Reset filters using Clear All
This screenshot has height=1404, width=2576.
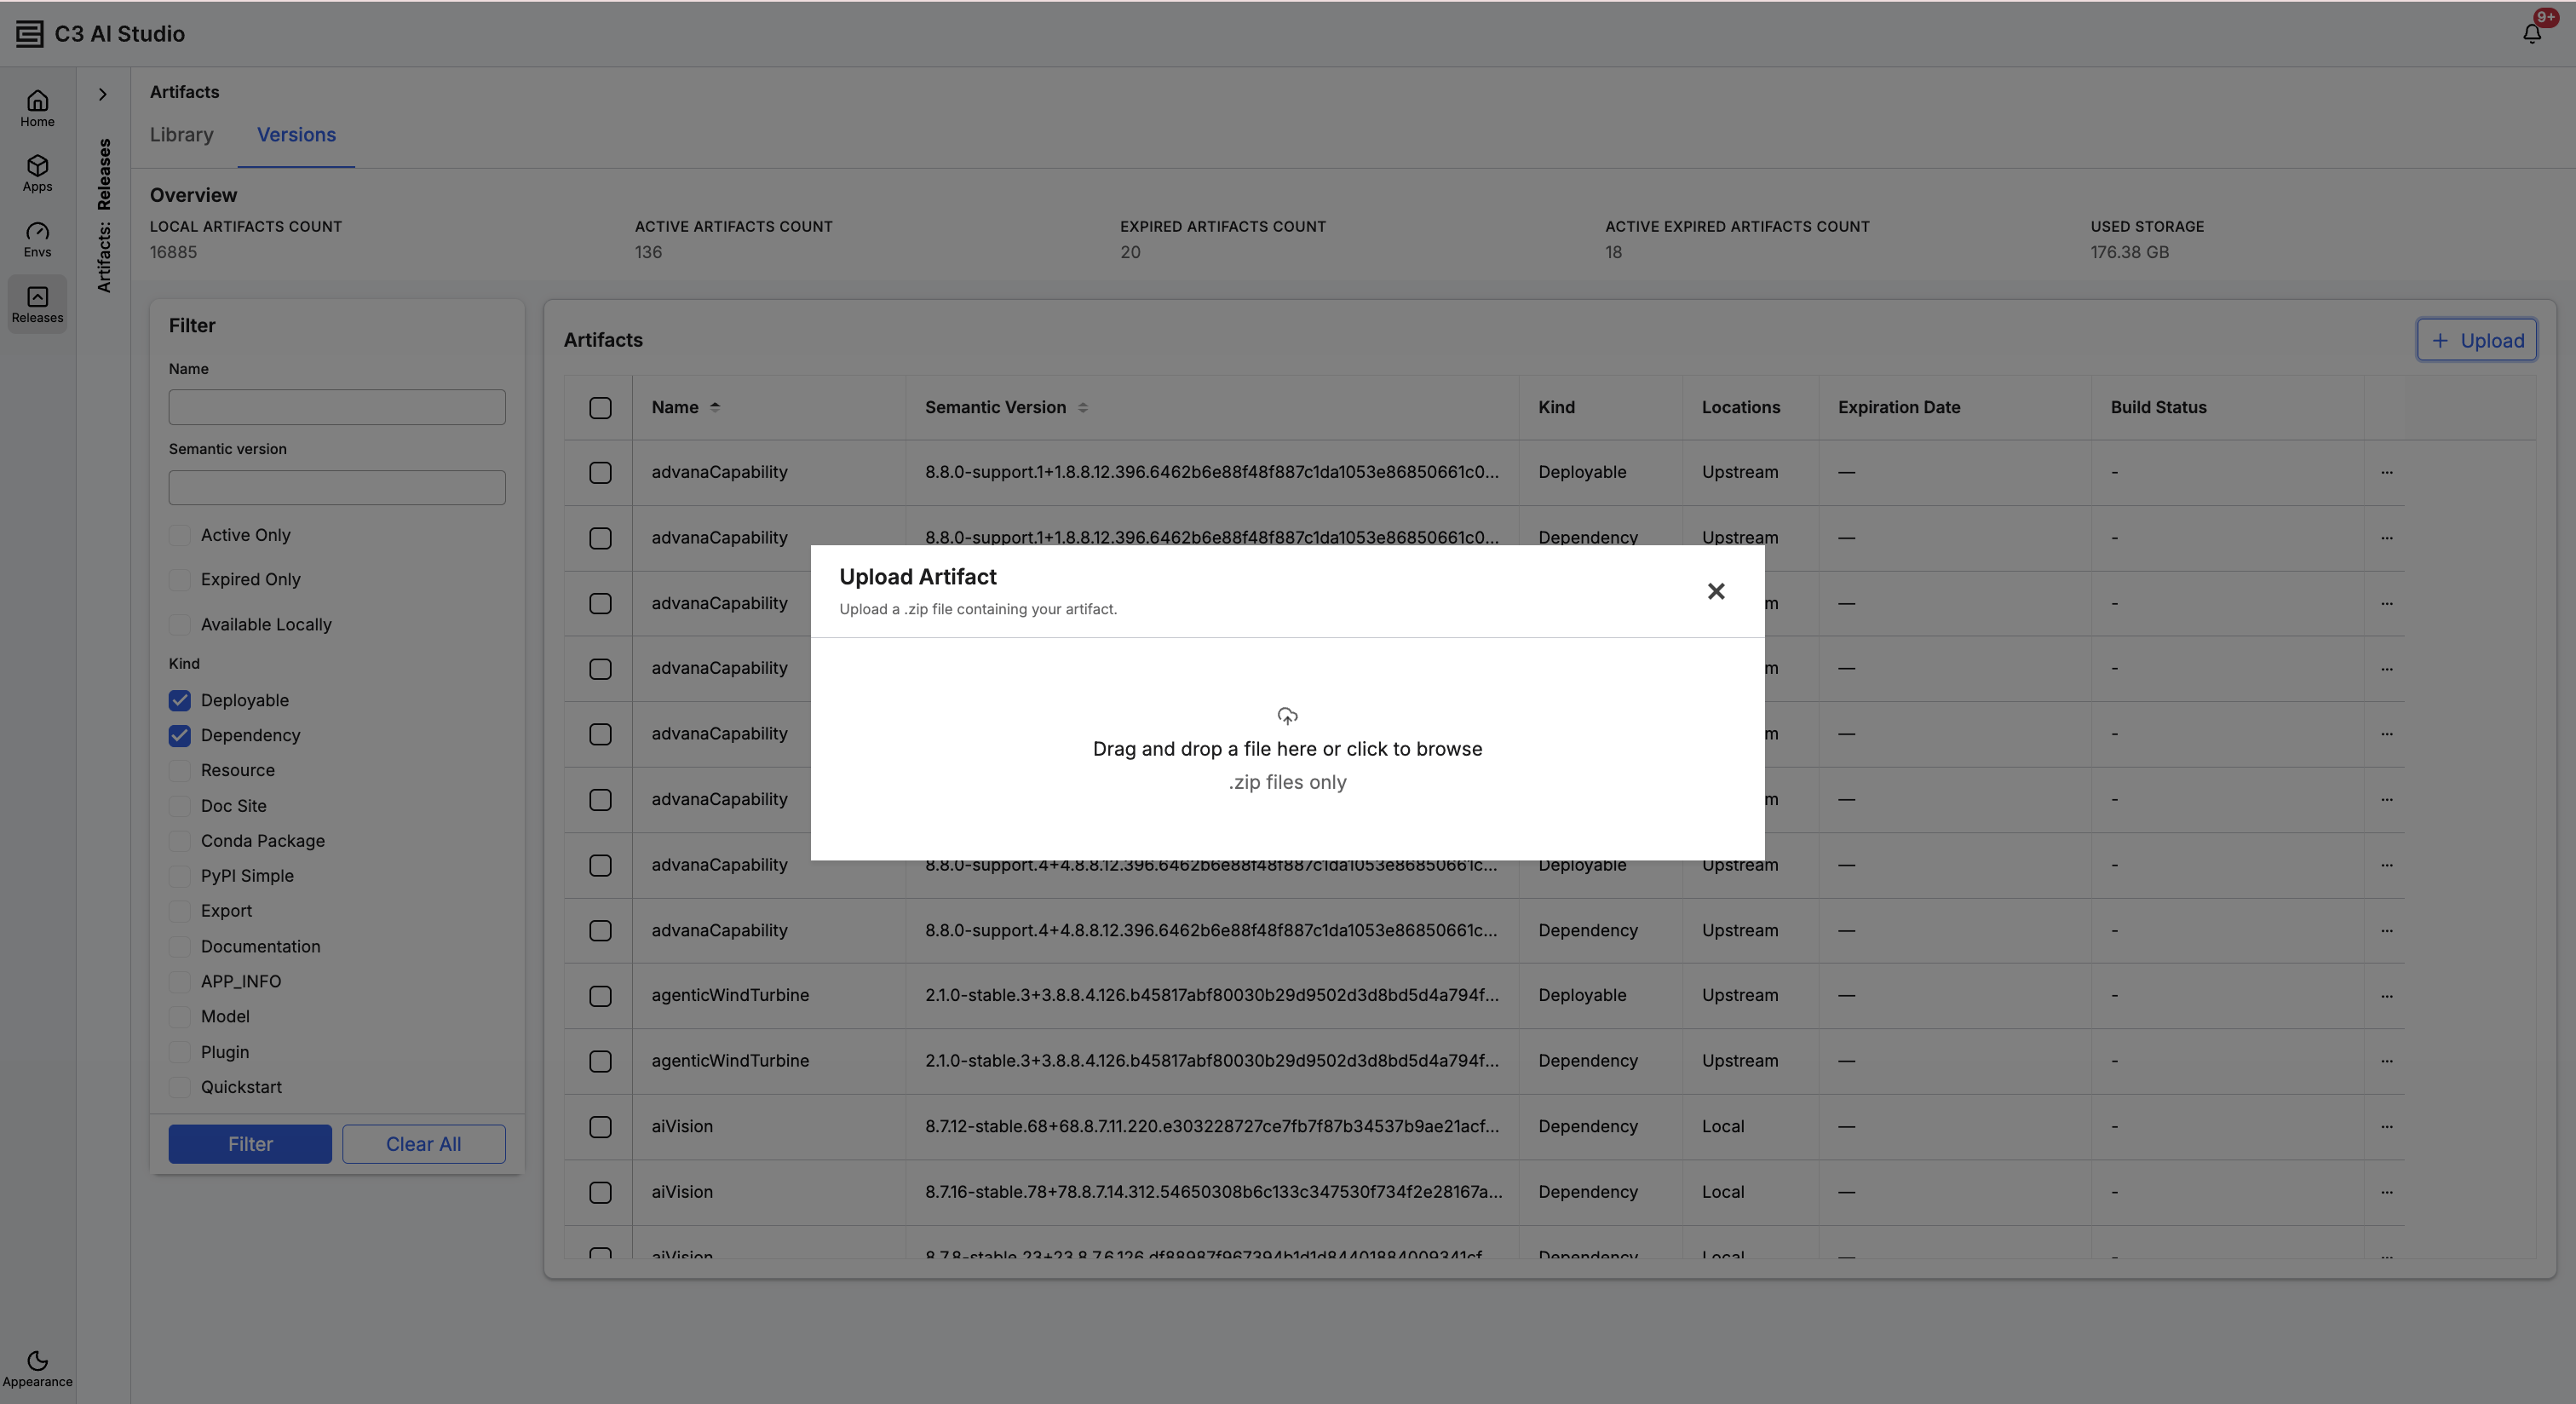(x=424, y=1144)
